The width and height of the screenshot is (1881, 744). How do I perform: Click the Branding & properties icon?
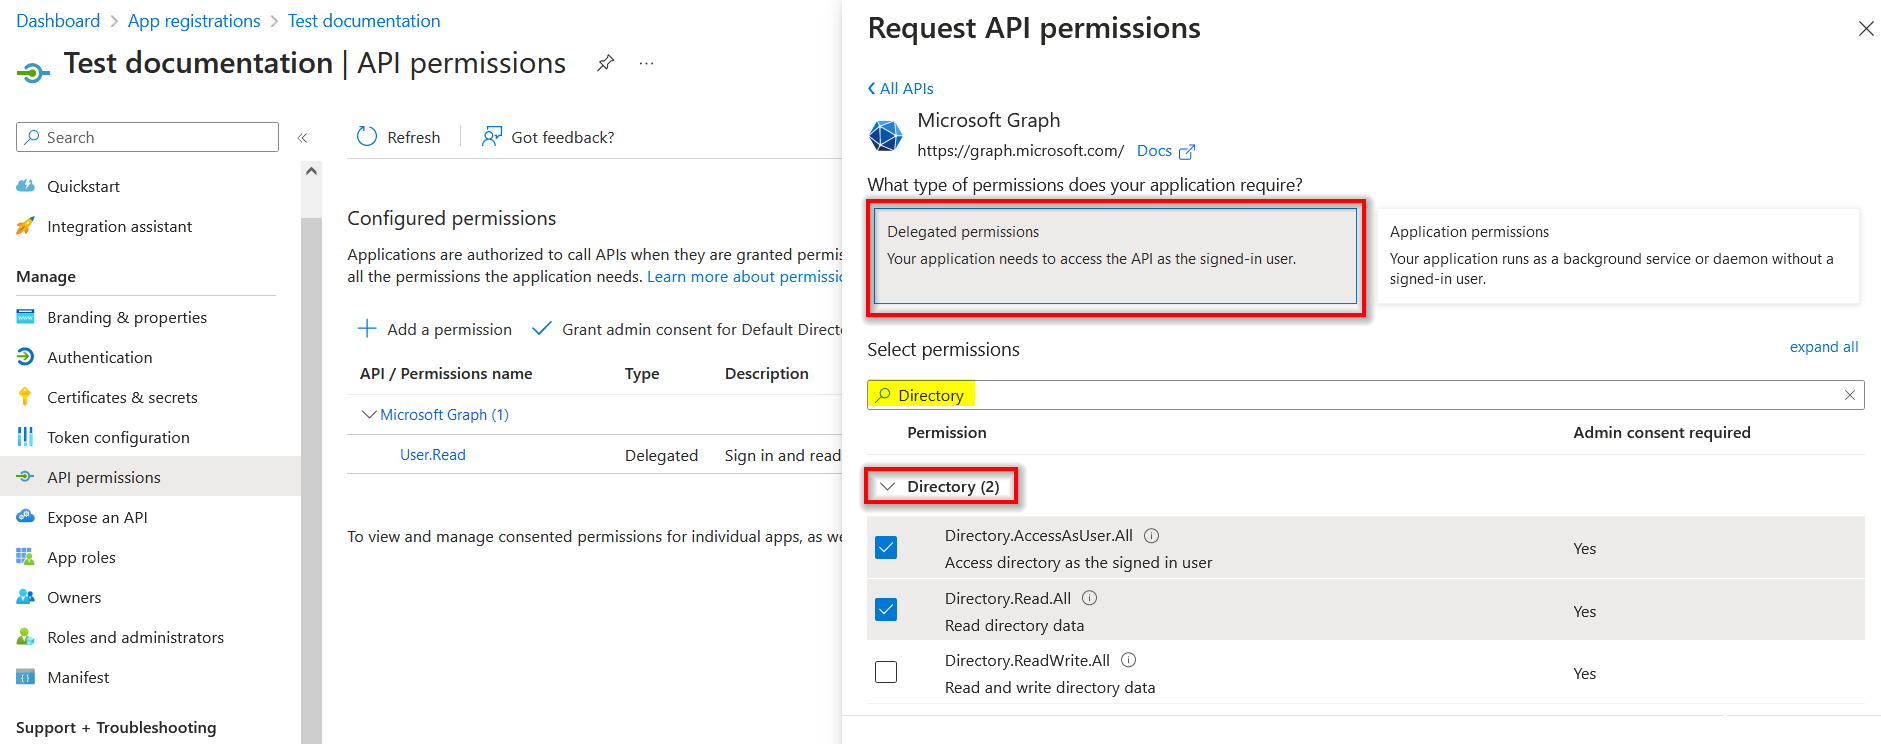[x=26, y=317]
